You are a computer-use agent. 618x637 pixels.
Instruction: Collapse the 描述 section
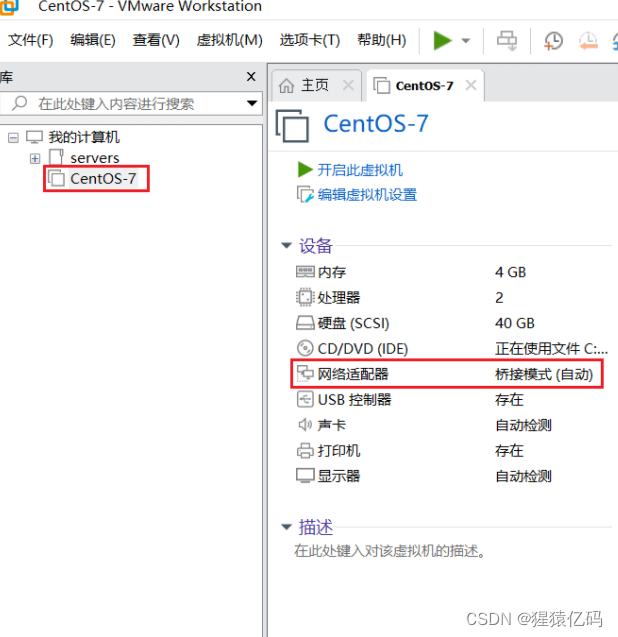coord(286,527)
